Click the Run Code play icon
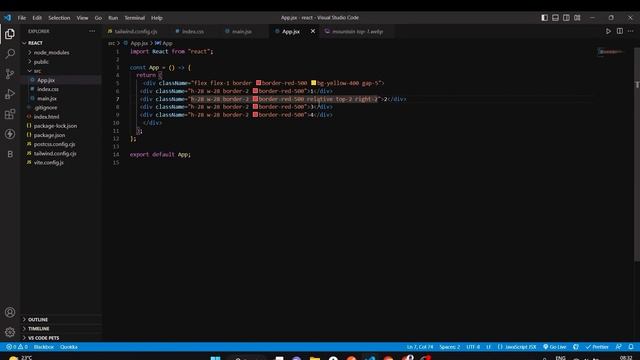This screenshot has height=360, width=640. (x=608, y=31)
